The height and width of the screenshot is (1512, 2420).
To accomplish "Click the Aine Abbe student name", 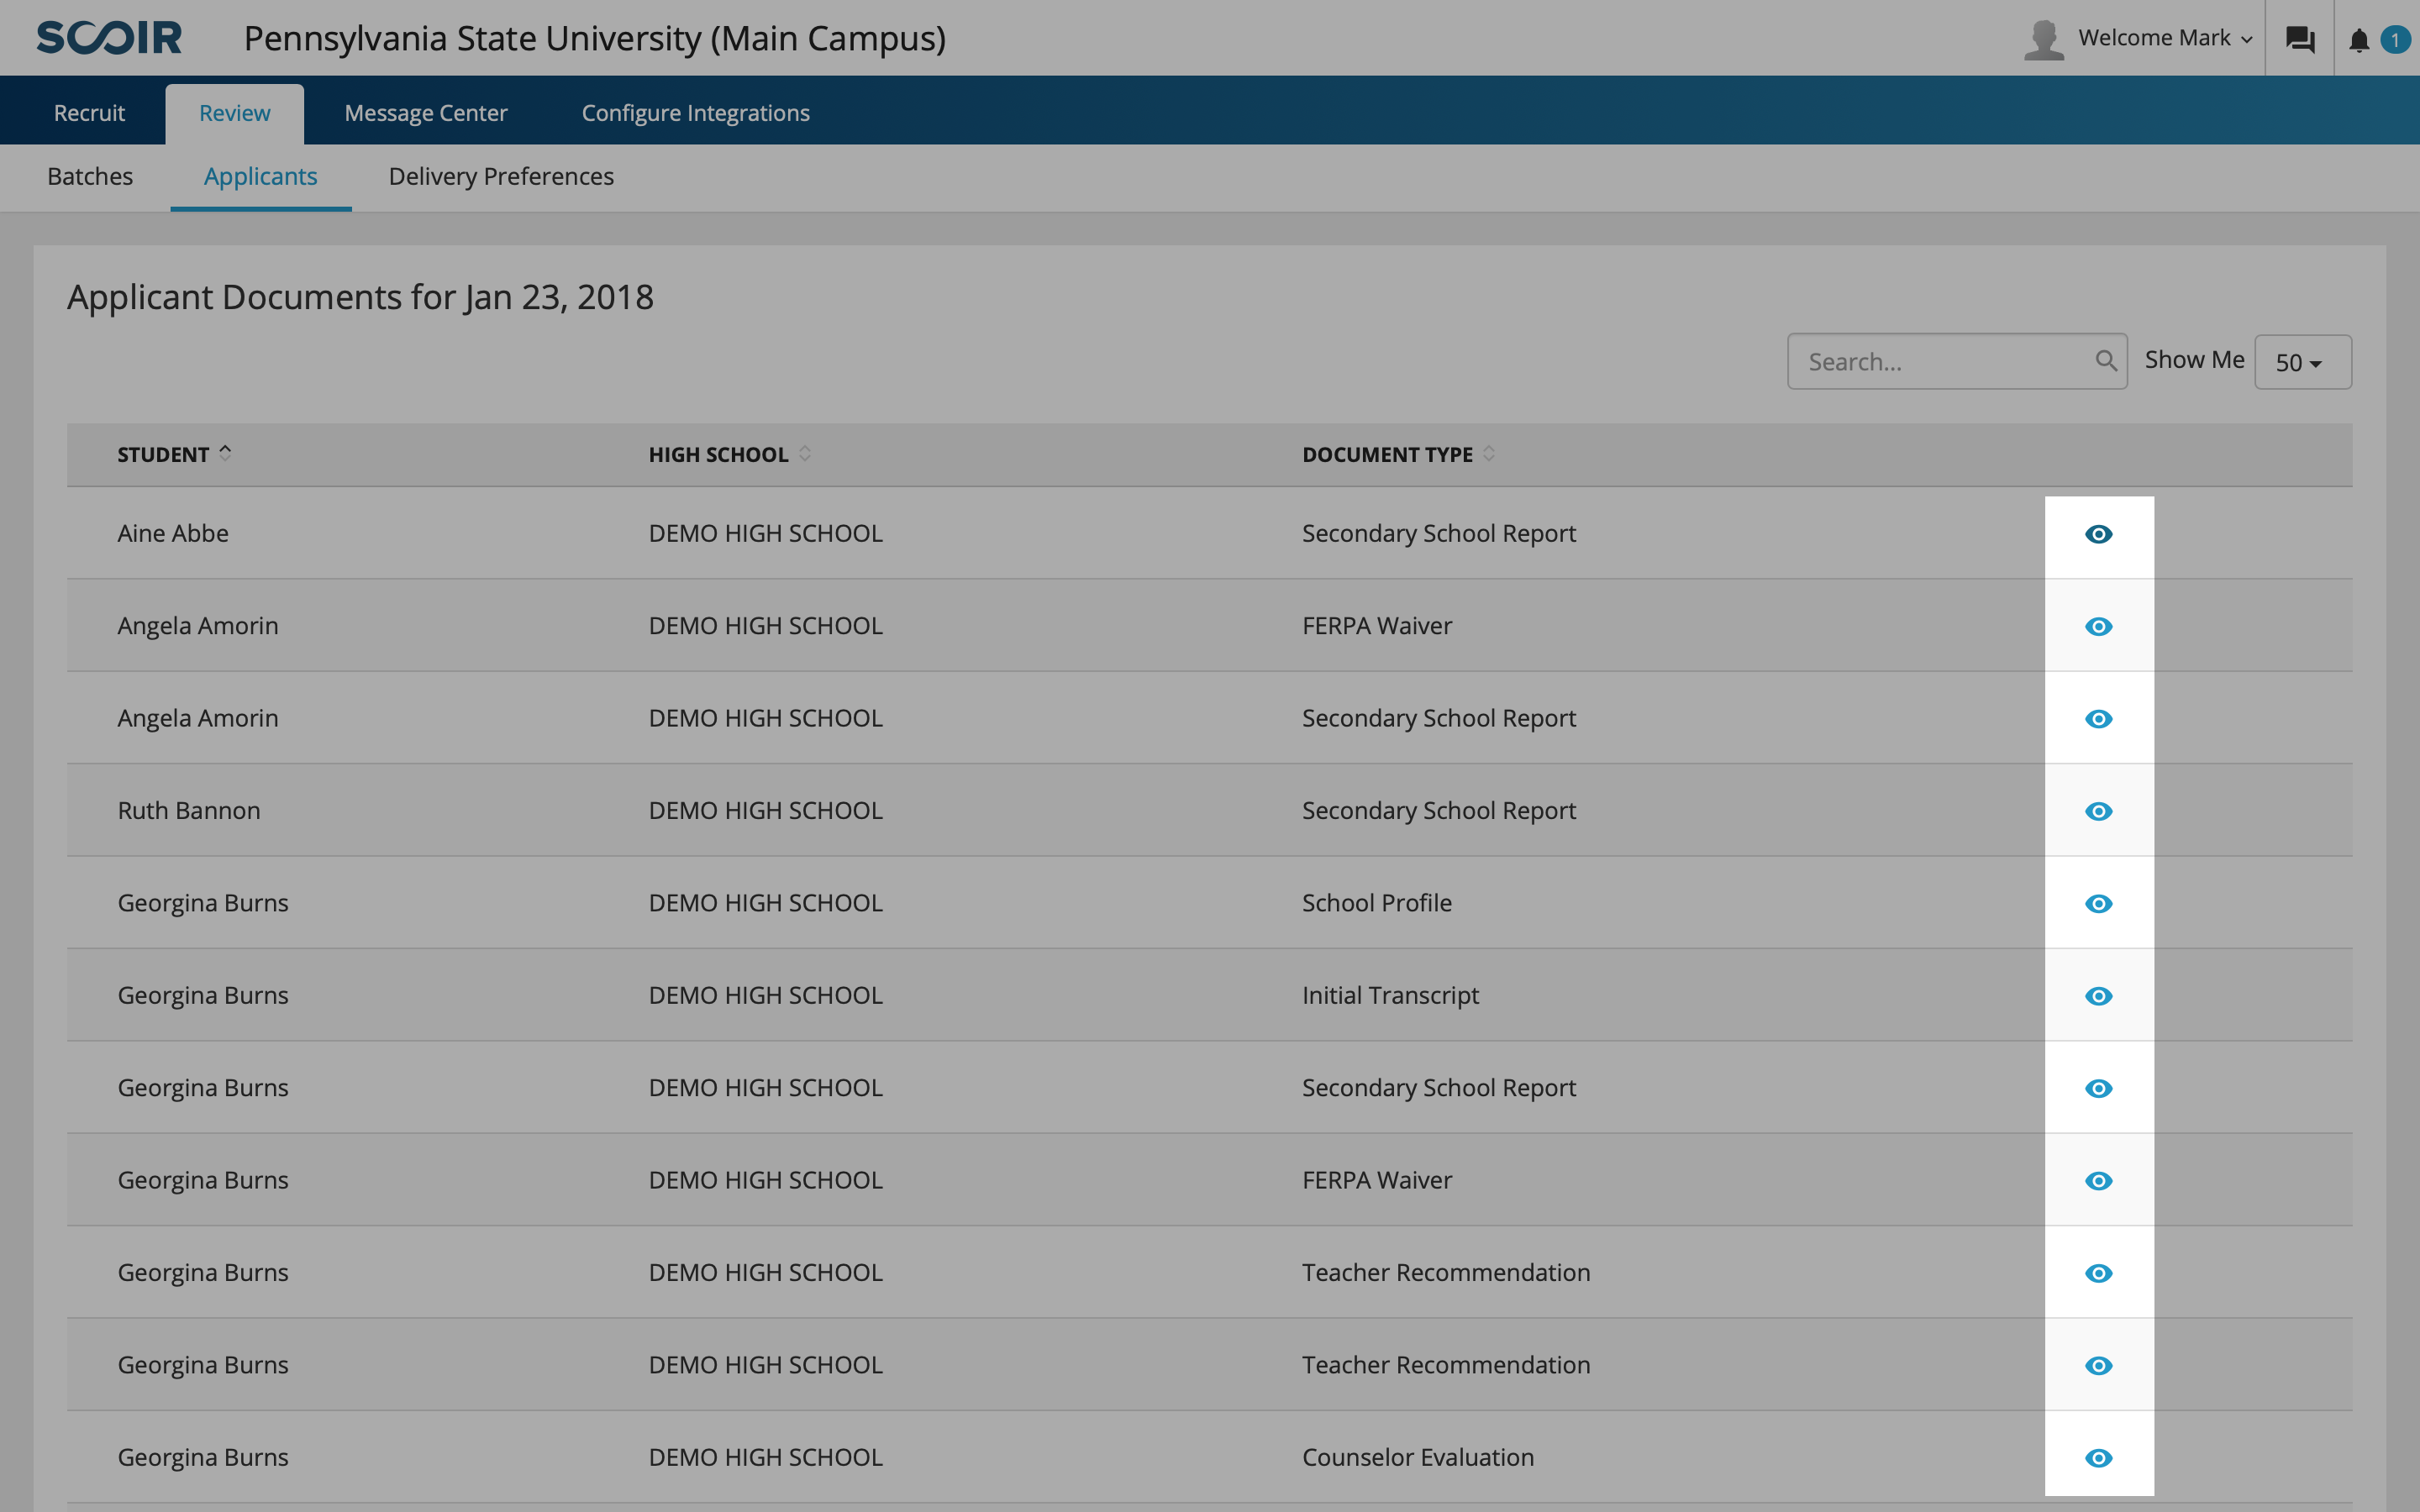I will [173, 533].
